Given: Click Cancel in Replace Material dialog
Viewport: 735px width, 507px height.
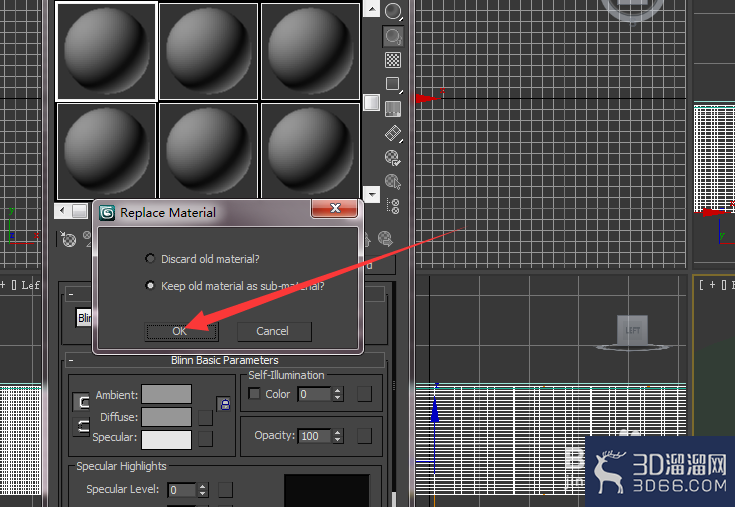Looking at the screenshot, I should coord(274,331).
